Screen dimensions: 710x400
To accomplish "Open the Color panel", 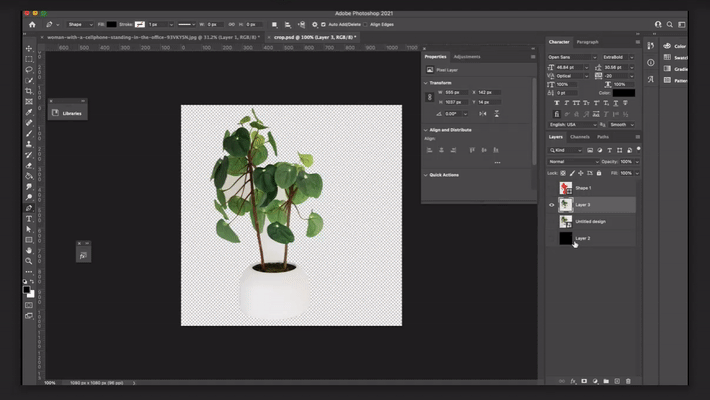I will tap(674, 46).
